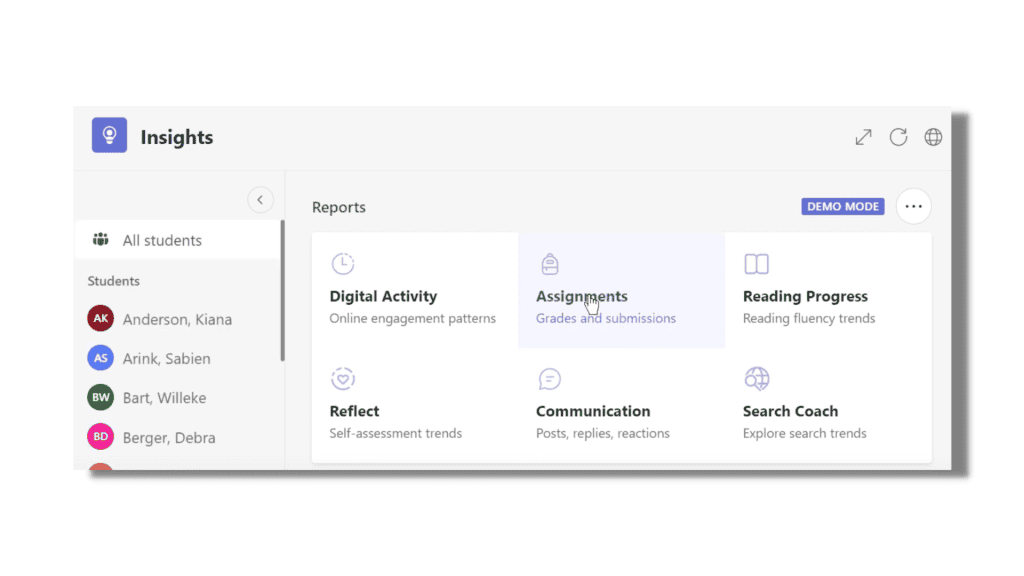Viewport: 1024px width, 576px height.
Task: Click the Insights lightbulb app icon
Action: pos(109,135)
